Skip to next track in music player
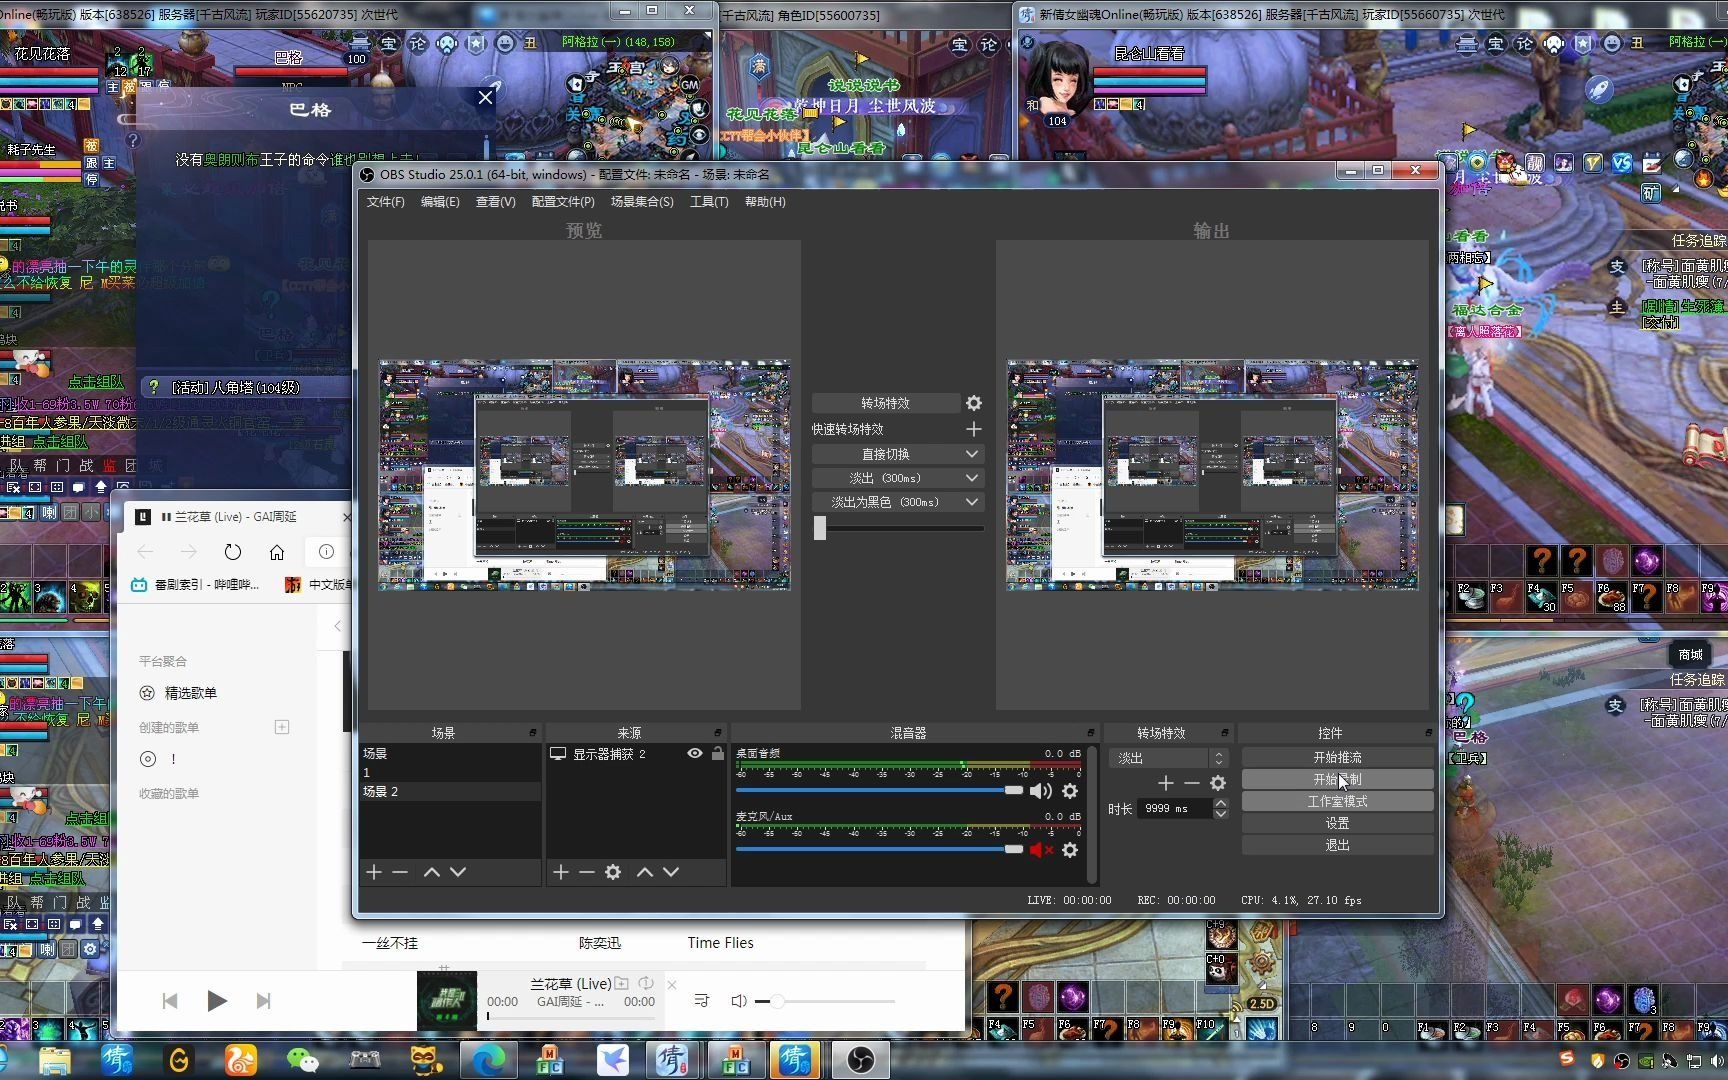 263,1000
